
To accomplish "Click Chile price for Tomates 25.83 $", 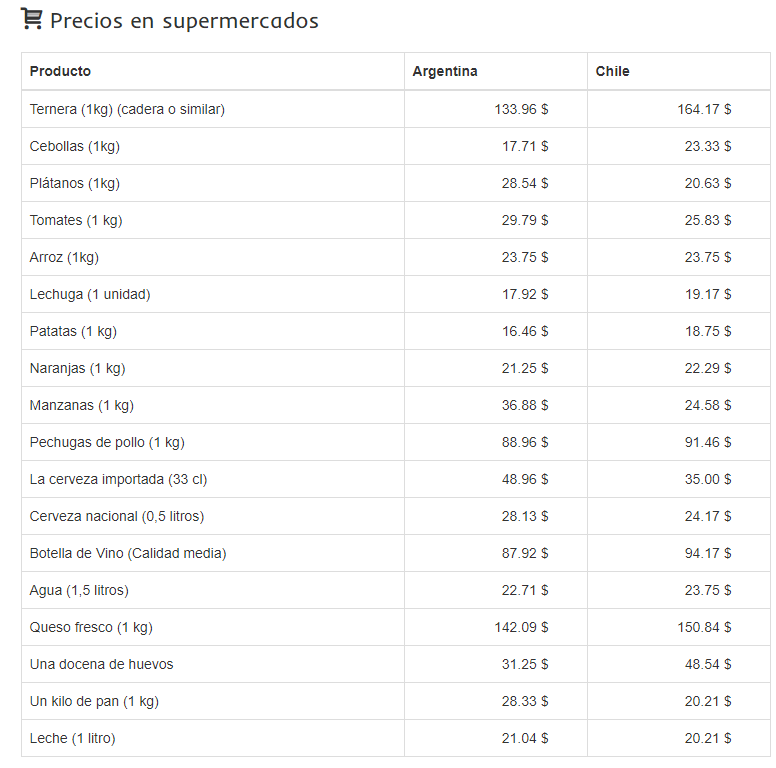I will (x=707, y=220).
